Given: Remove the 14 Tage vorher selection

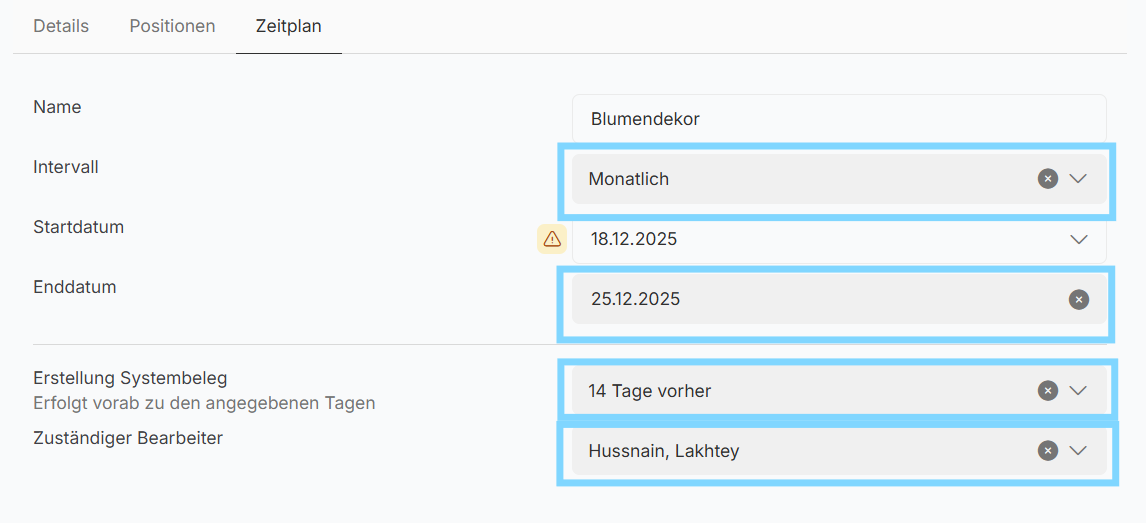Looking at the screenshot, I should tap(1047, 391).
